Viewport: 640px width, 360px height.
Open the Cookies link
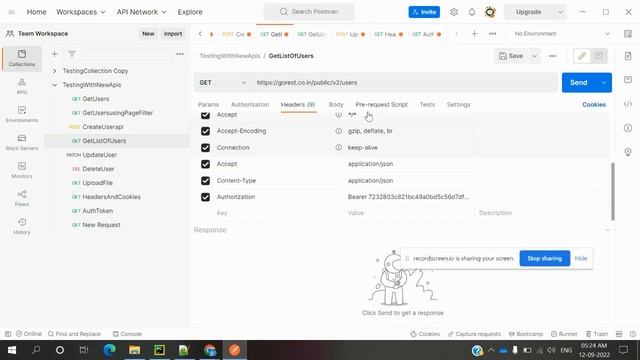point(594,104)
